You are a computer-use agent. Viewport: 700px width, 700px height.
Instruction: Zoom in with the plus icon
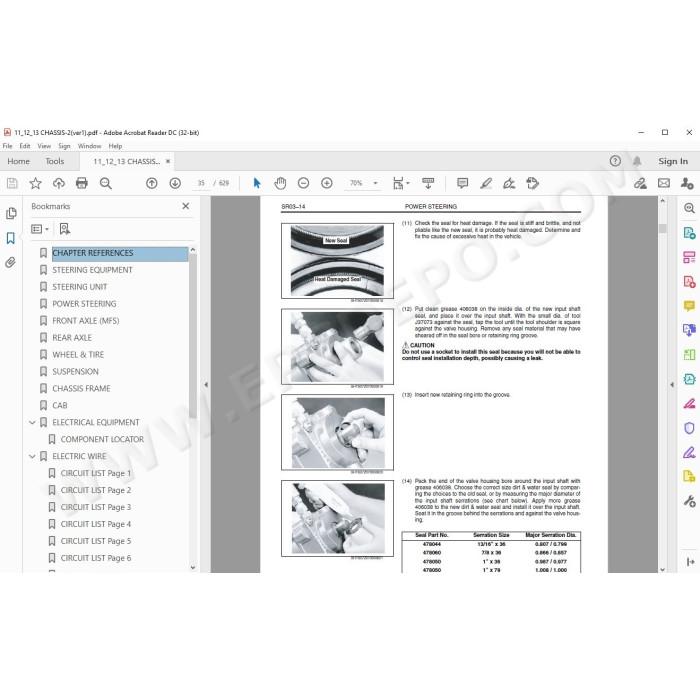327,183
